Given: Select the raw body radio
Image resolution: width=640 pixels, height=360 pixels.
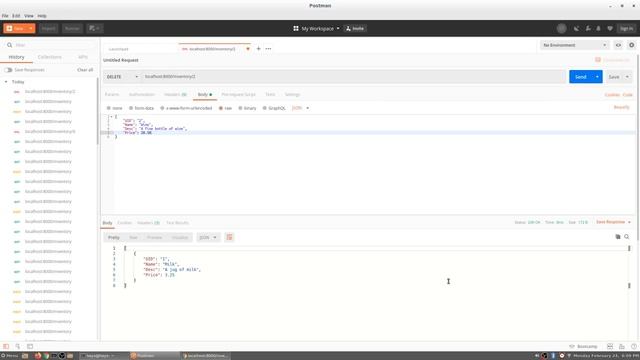Looking at the screenshot, I should pyautogui.click(x=221, y=108).
